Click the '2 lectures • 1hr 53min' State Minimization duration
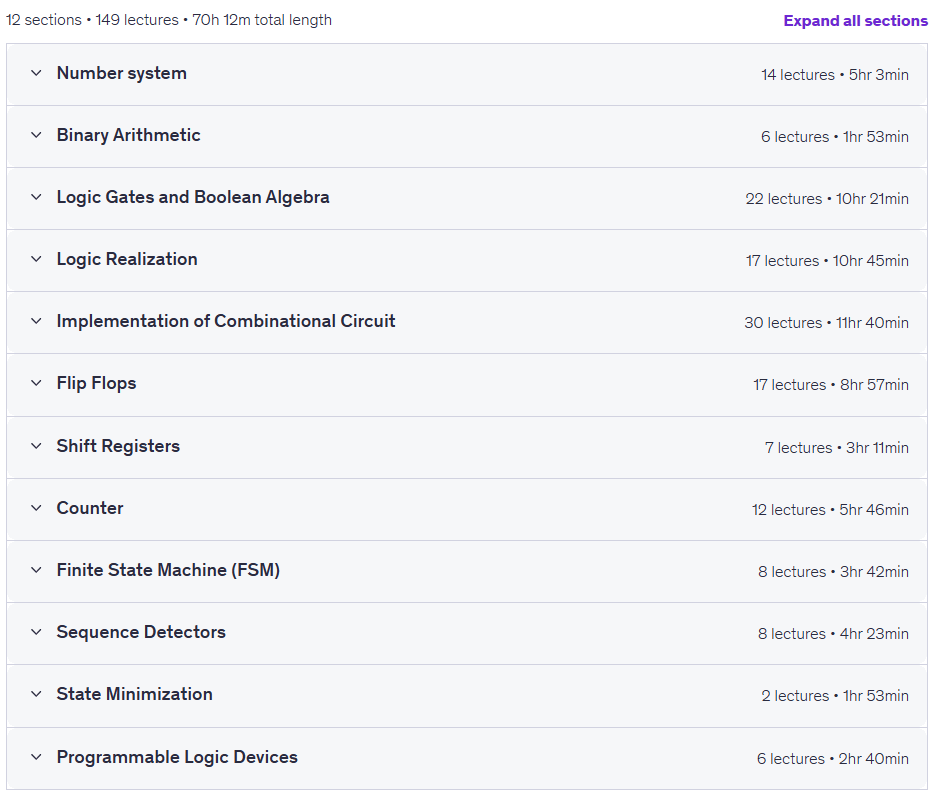Image resolution: width=934 pixels, height=799 pixels. [835, 696]
